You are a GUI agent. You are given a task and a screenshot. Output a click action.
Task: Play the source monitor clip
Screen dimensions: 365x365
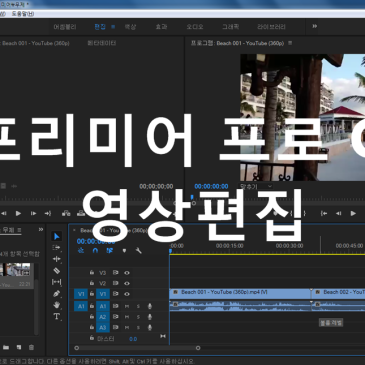[x=18, y=213]
